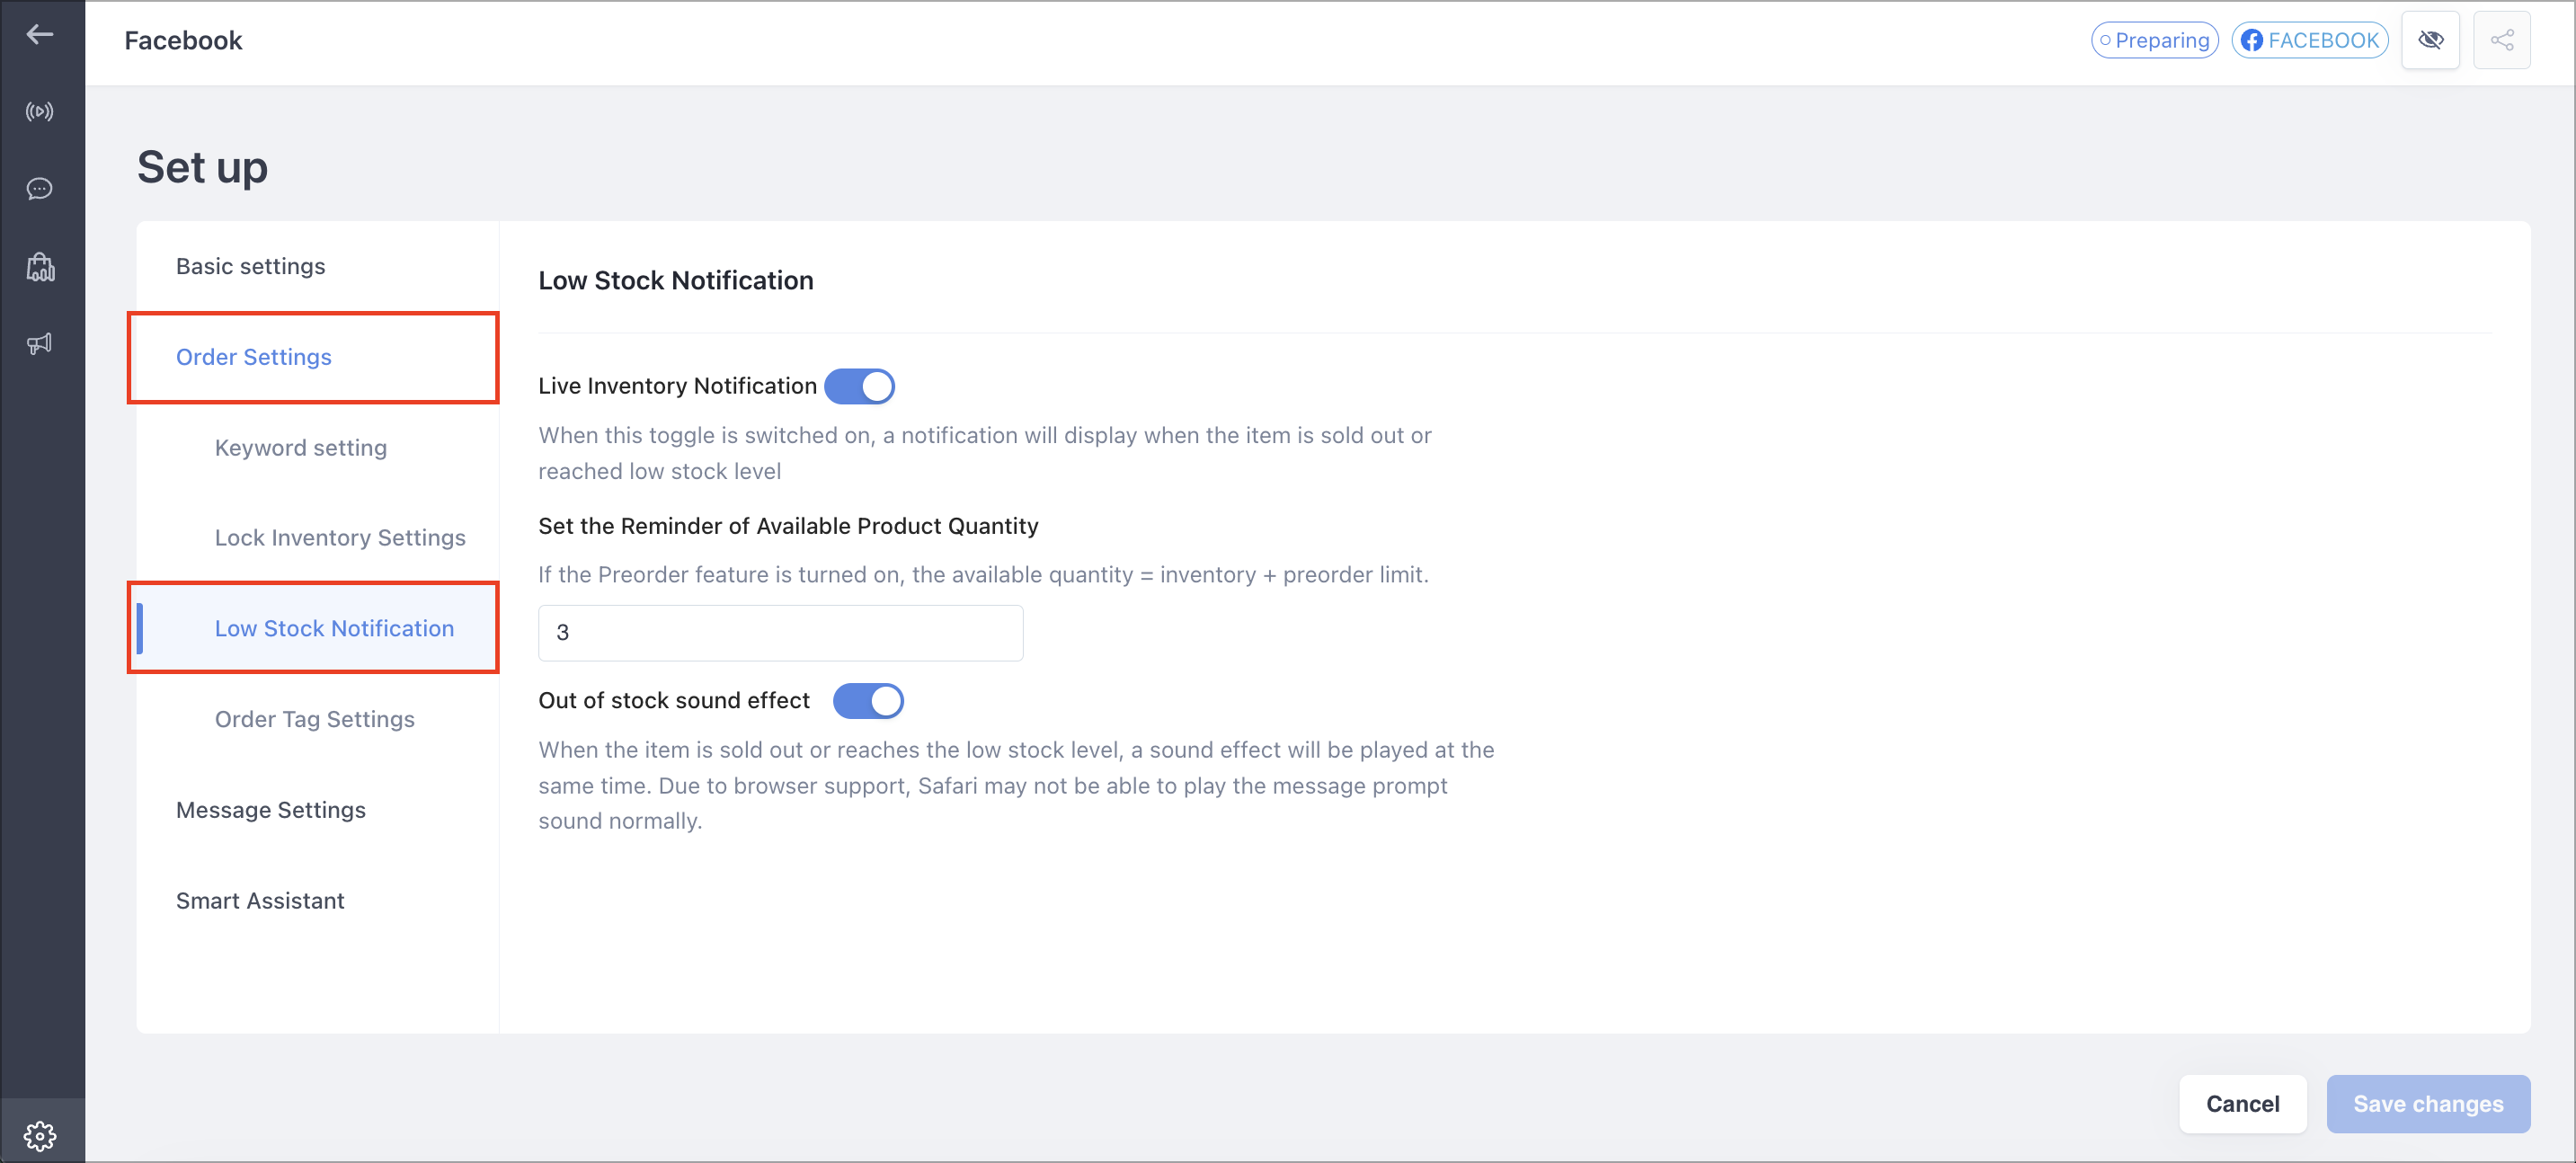Click the Facebook page title text
This screenshot has height=1163, width=2576.
(183, 40)
